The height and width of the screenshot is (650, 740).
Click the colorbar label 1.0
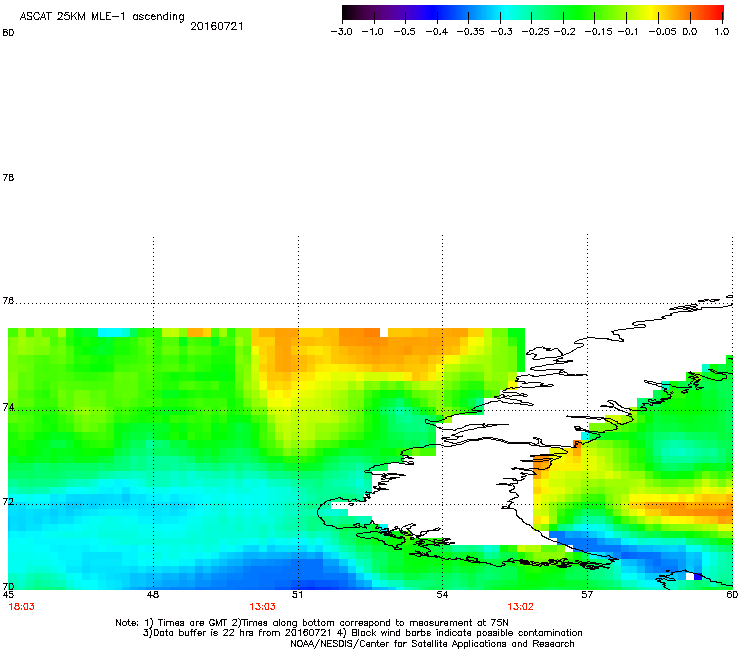coord(722,32)
